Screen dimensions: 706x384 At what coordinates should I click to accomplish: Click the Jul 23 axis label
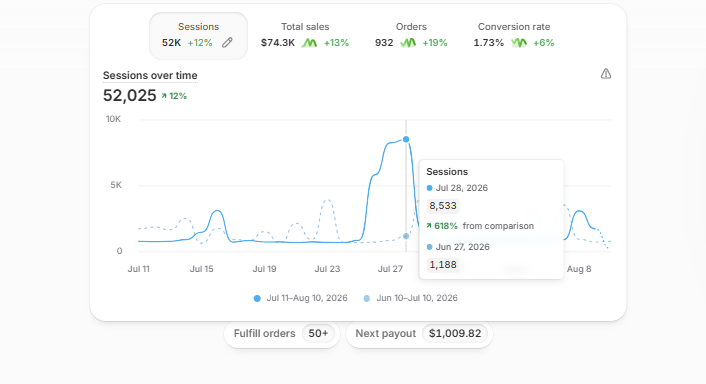pyautogui.click(x=327, y=269)
